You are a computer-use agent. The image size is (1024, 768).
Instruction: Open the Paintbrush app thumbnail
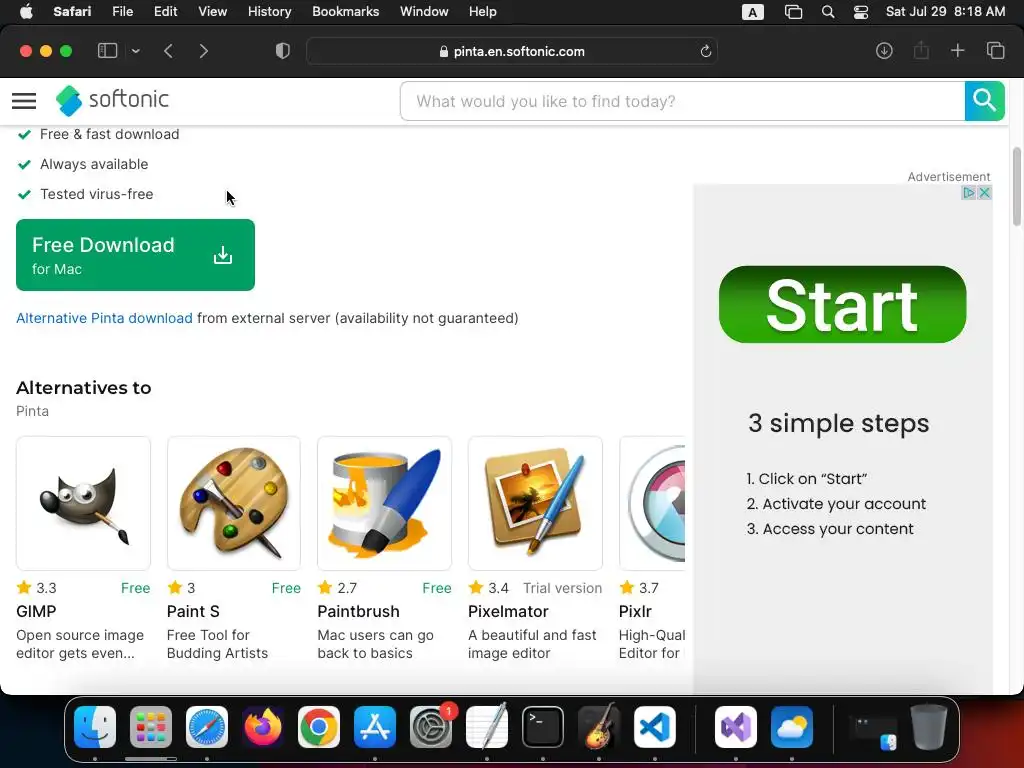point(385,503)
